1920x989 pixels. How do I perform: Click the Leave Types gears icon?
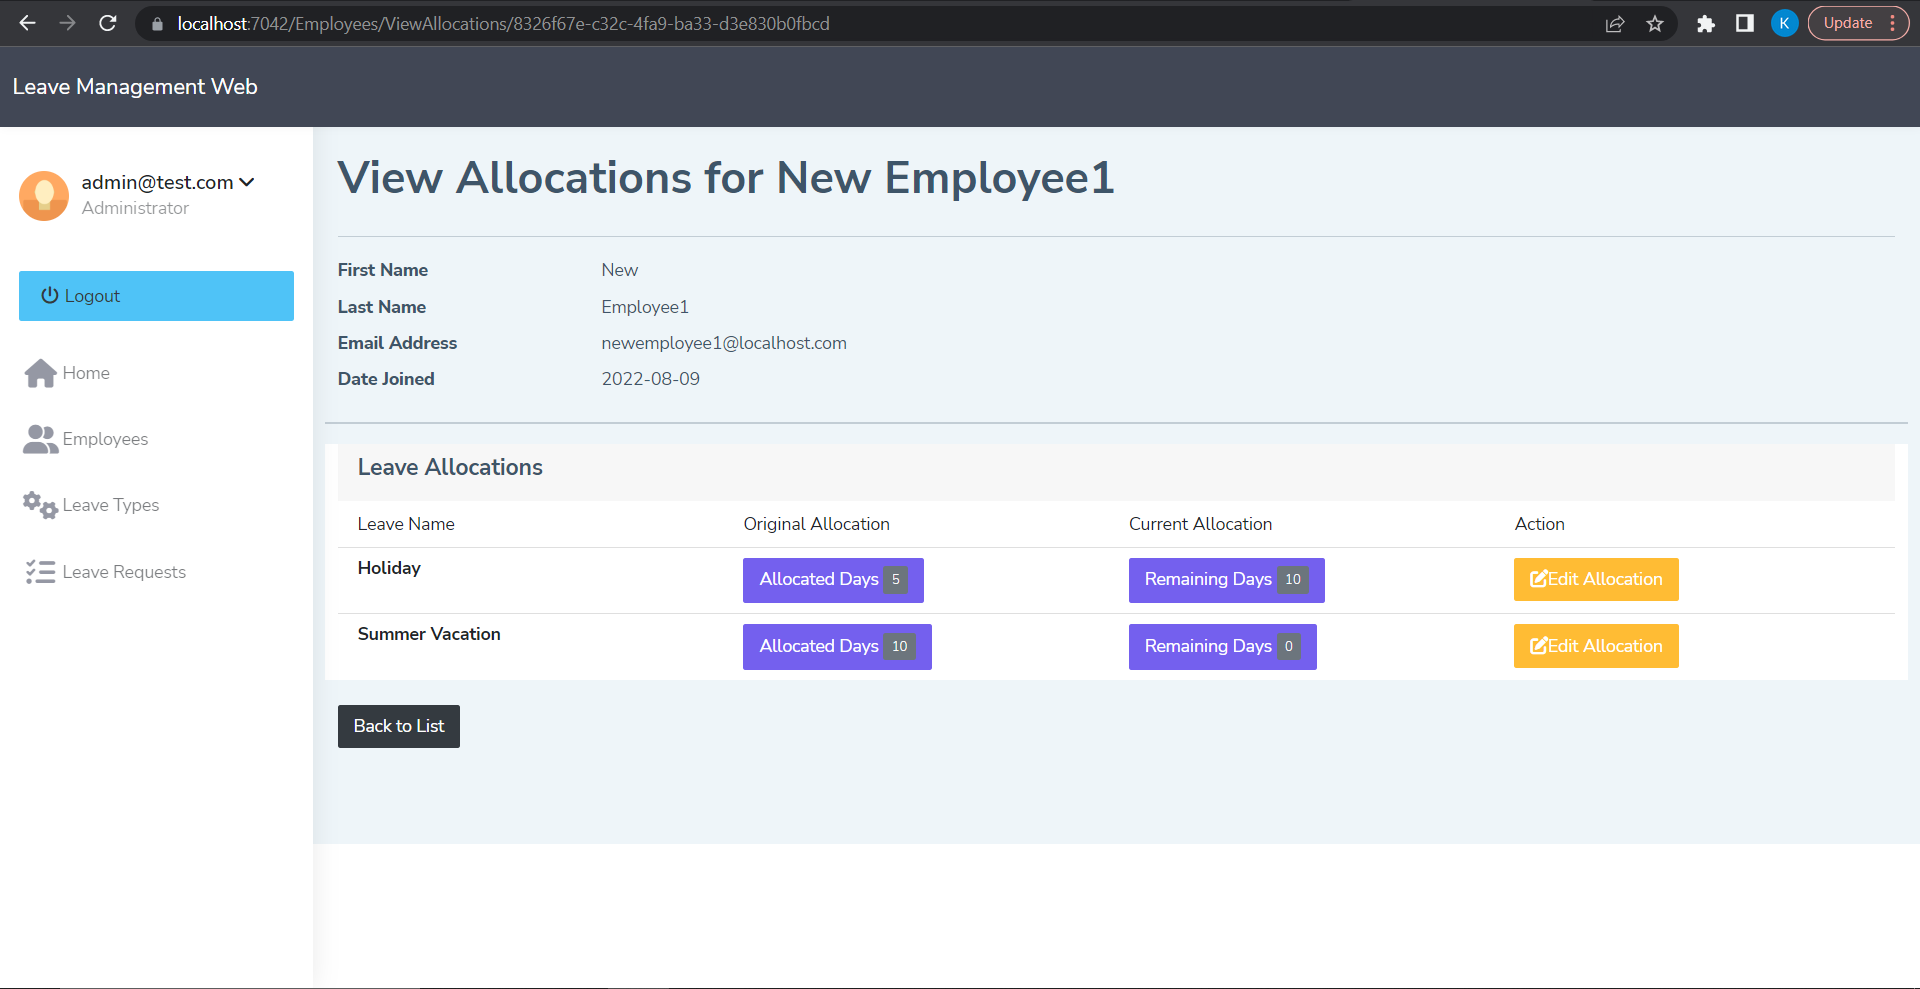click(x=38, y=505)
